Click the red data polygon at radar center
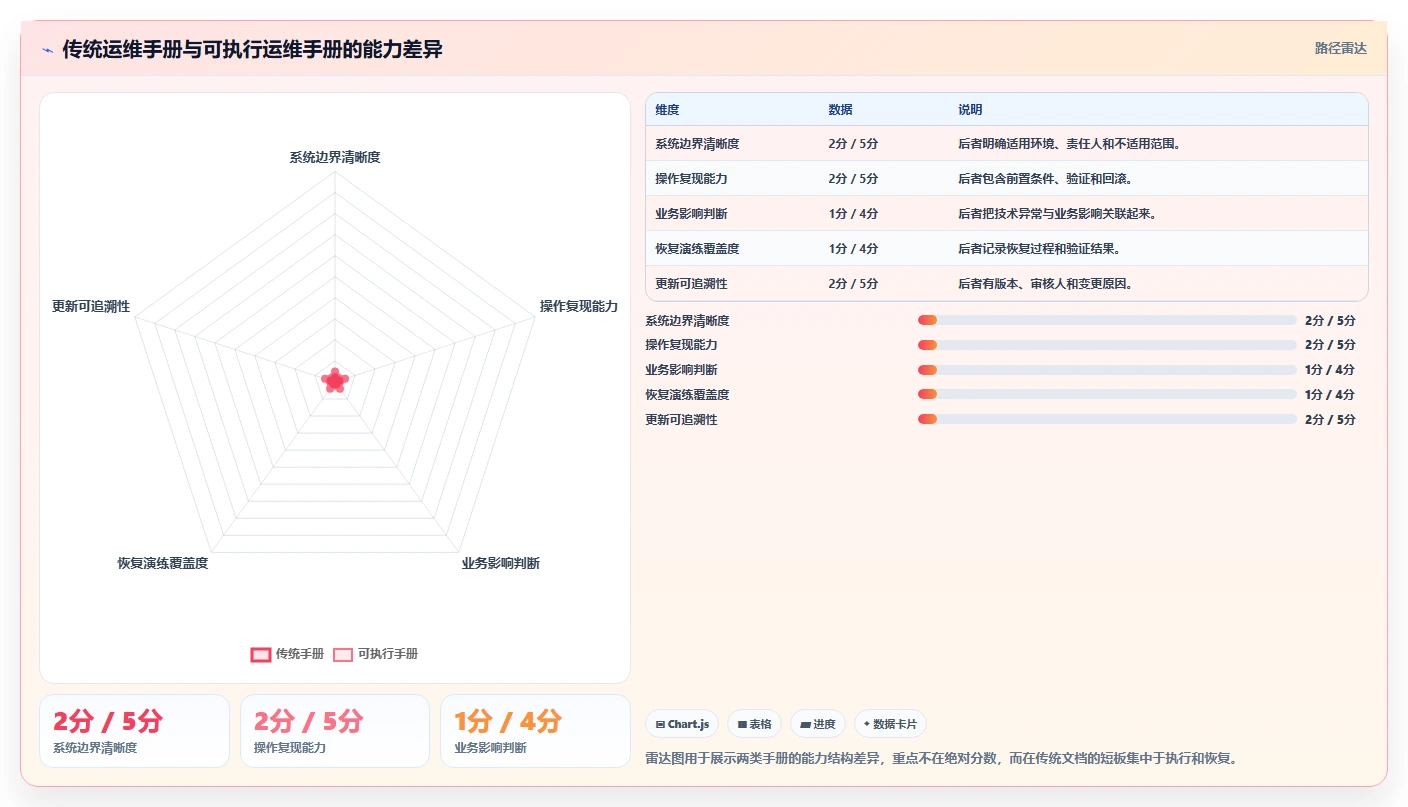 (335, 380)
